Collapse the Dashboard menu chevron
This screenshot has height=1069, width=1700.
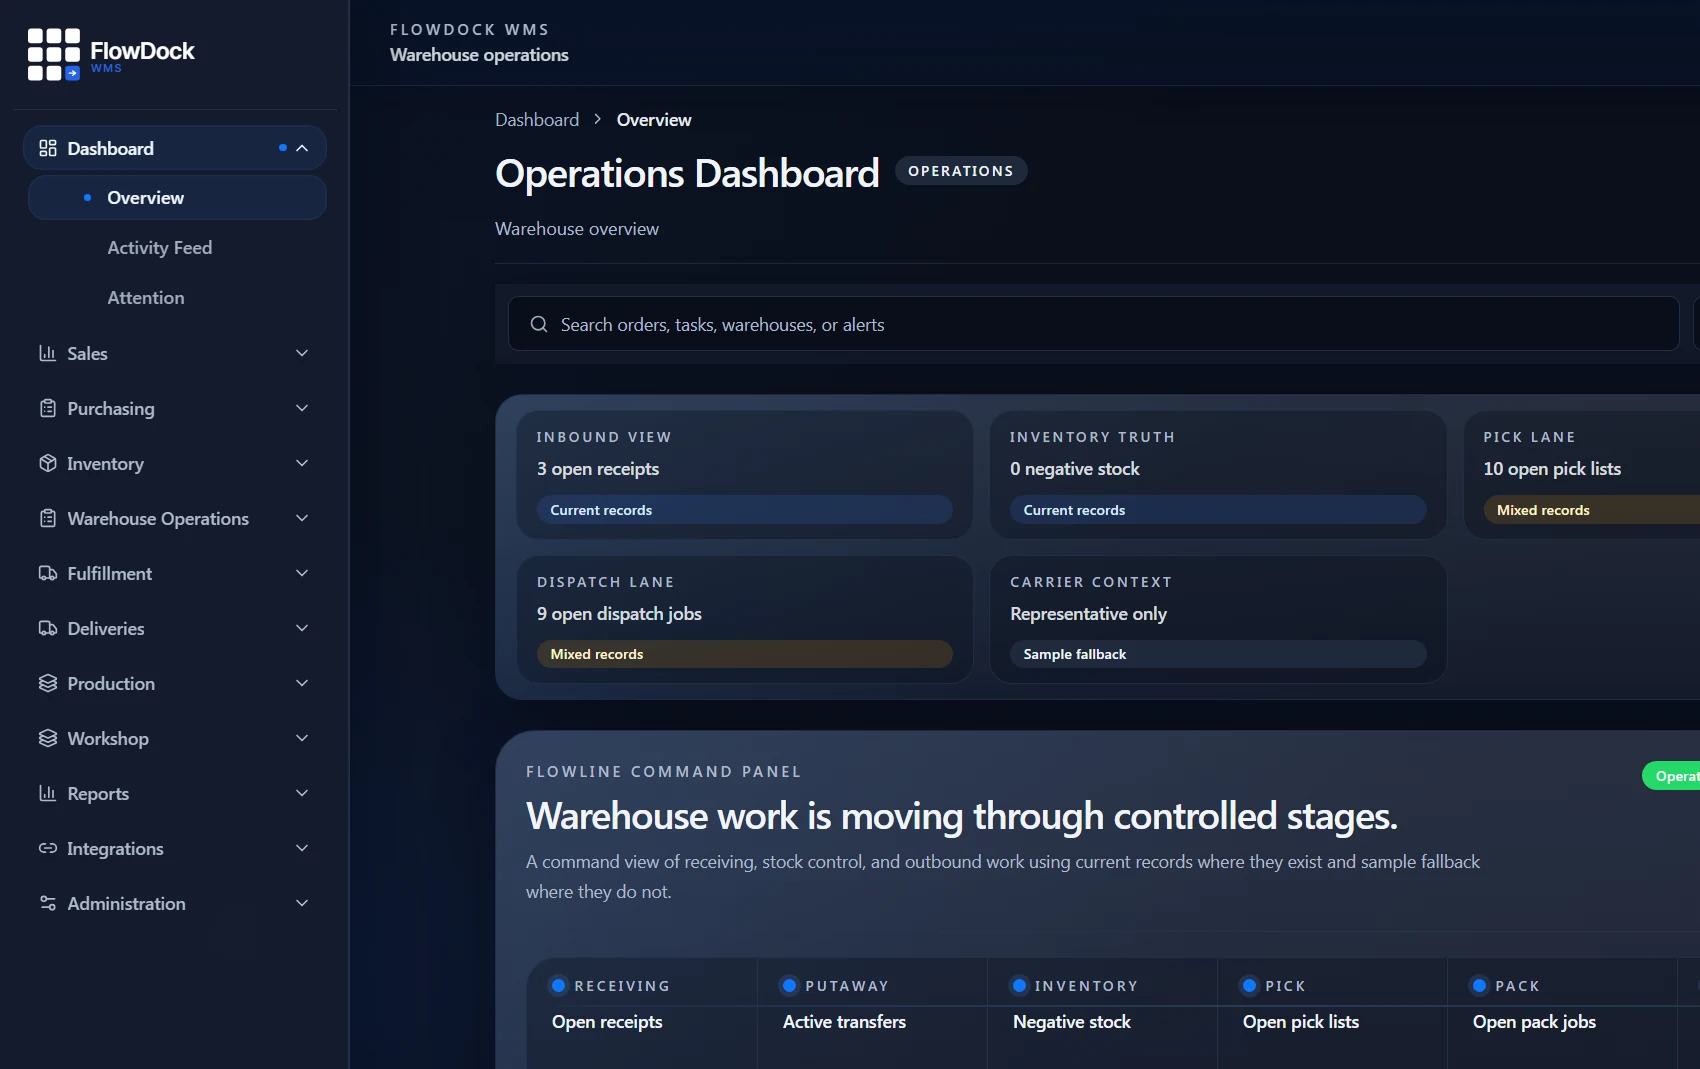pyautogui.click(x=302, y=148)
